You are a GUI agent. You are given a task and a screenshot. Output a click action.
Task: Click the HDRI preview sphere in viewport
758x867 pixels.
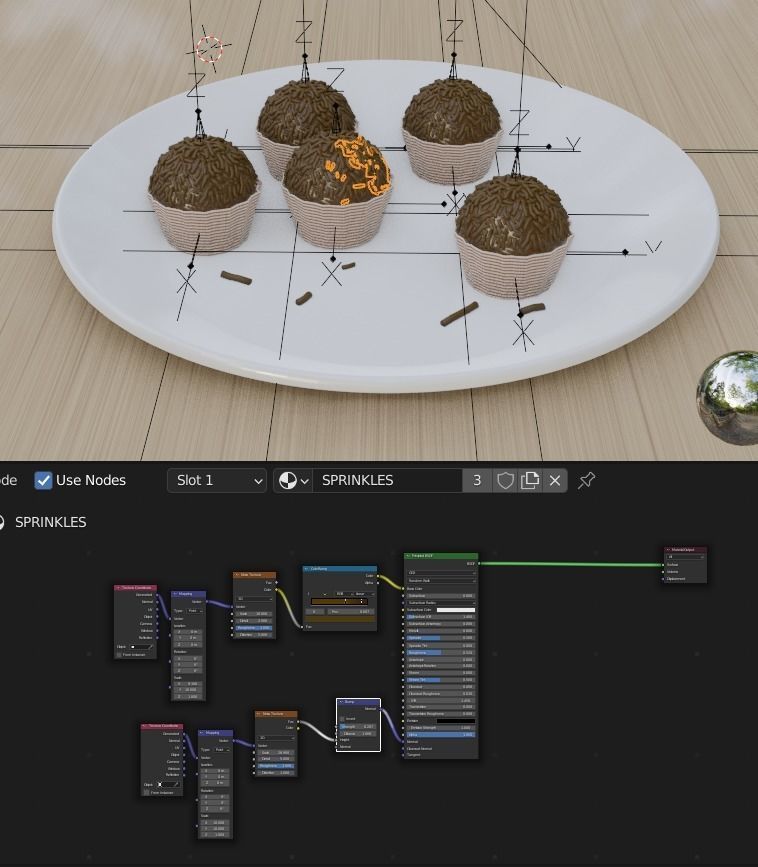pos(729,397)
